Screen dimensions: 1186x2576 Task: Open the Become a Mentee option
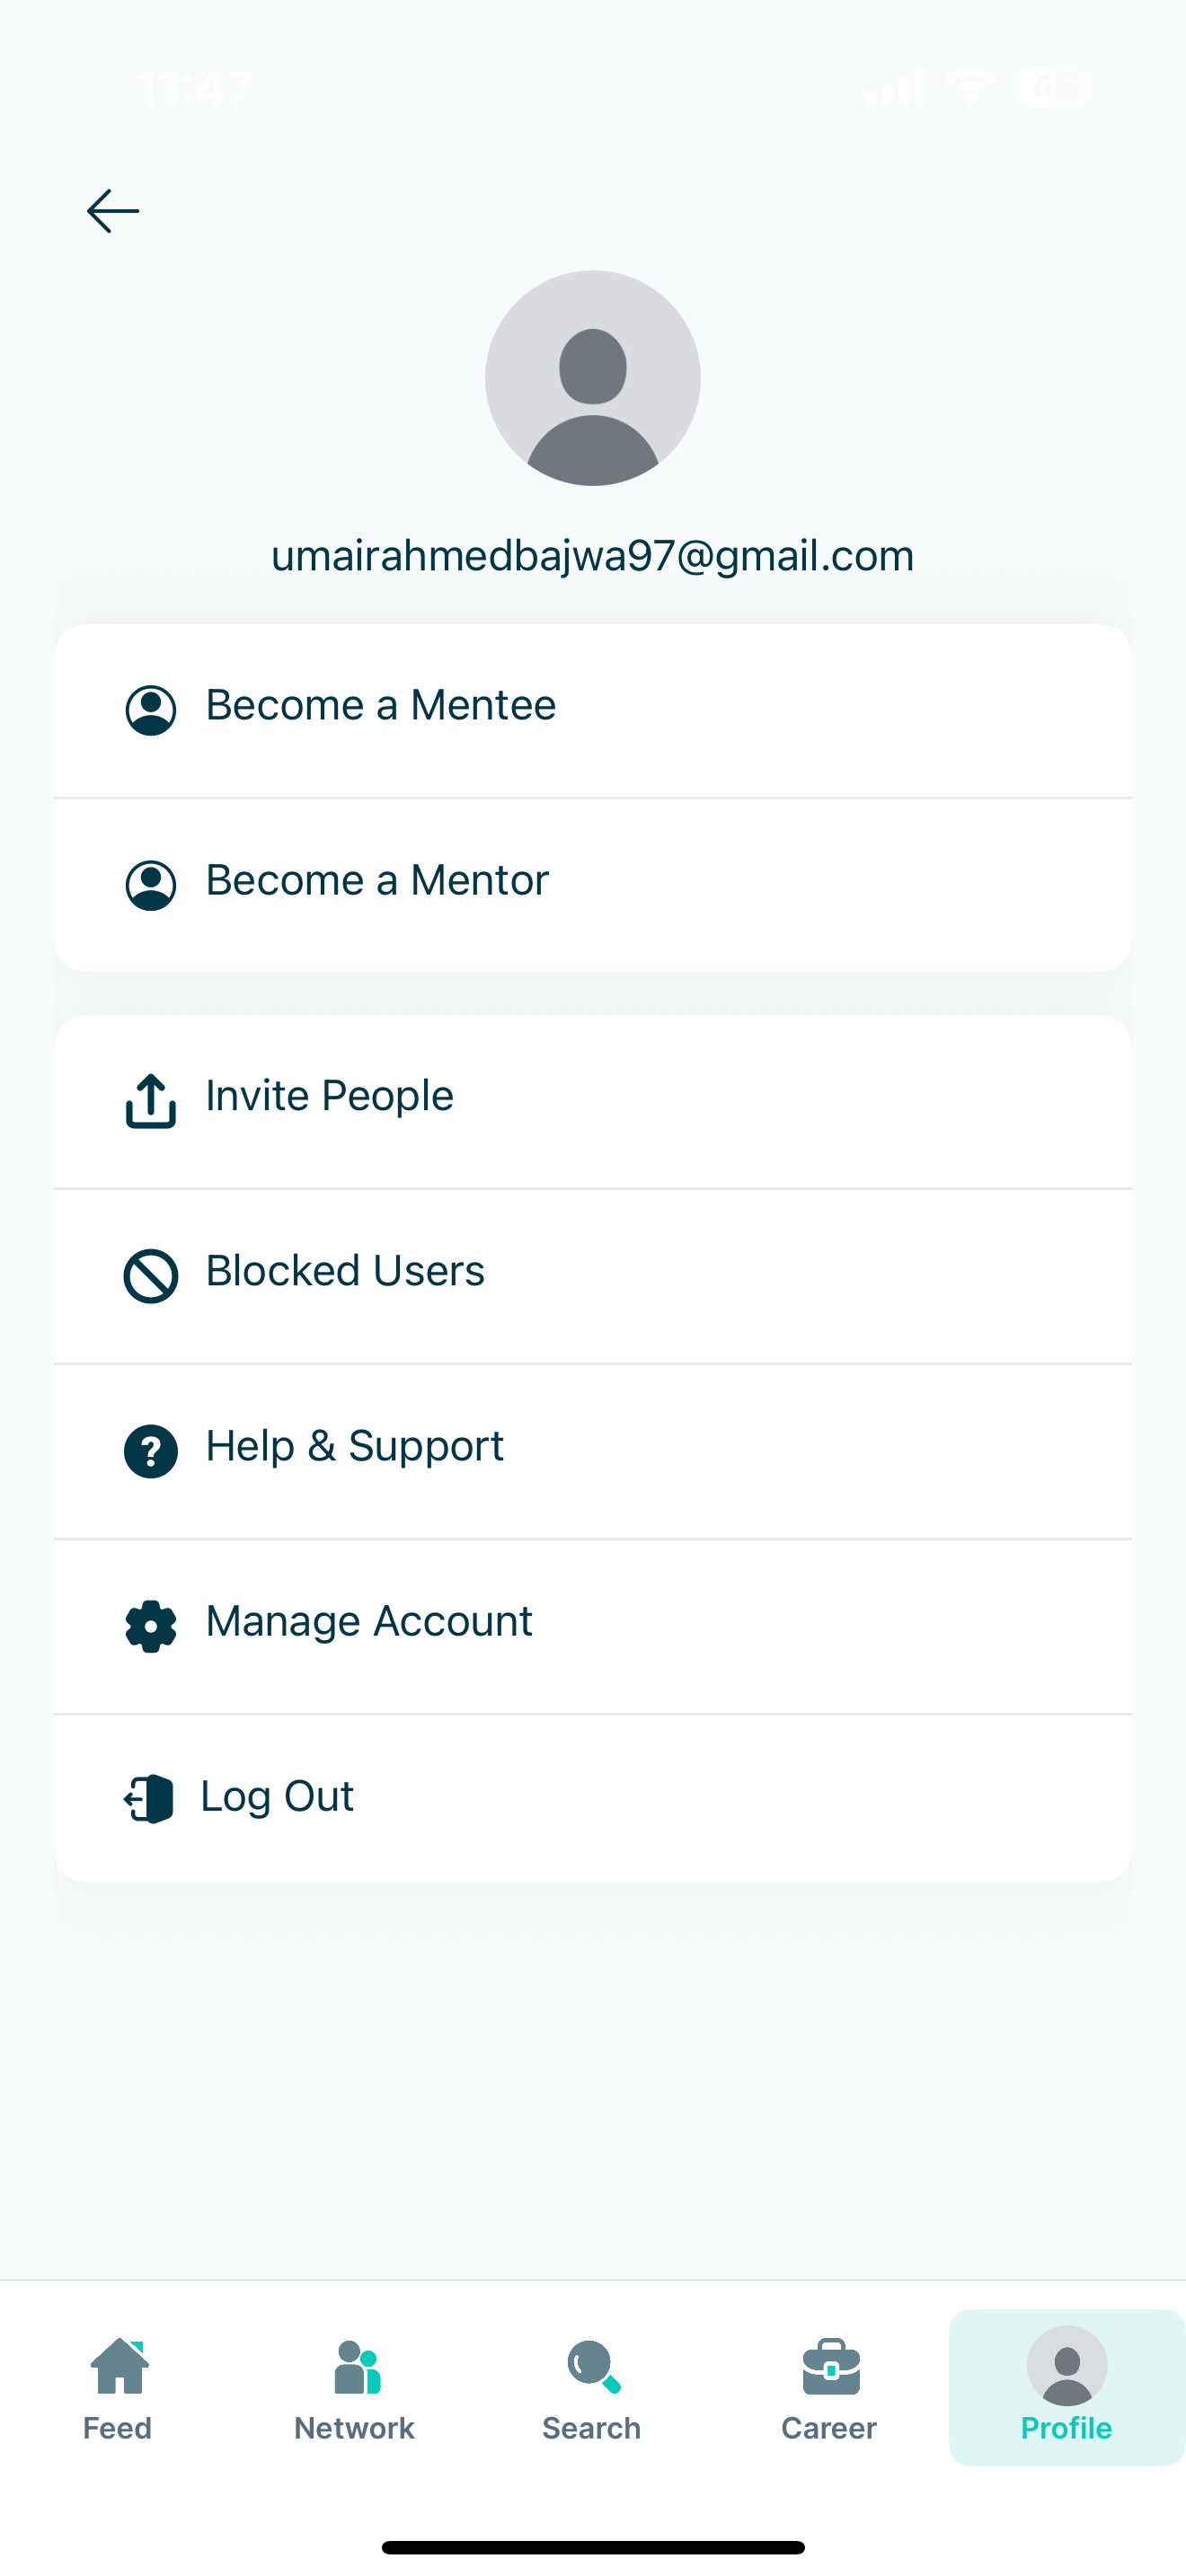coord(380,706)
